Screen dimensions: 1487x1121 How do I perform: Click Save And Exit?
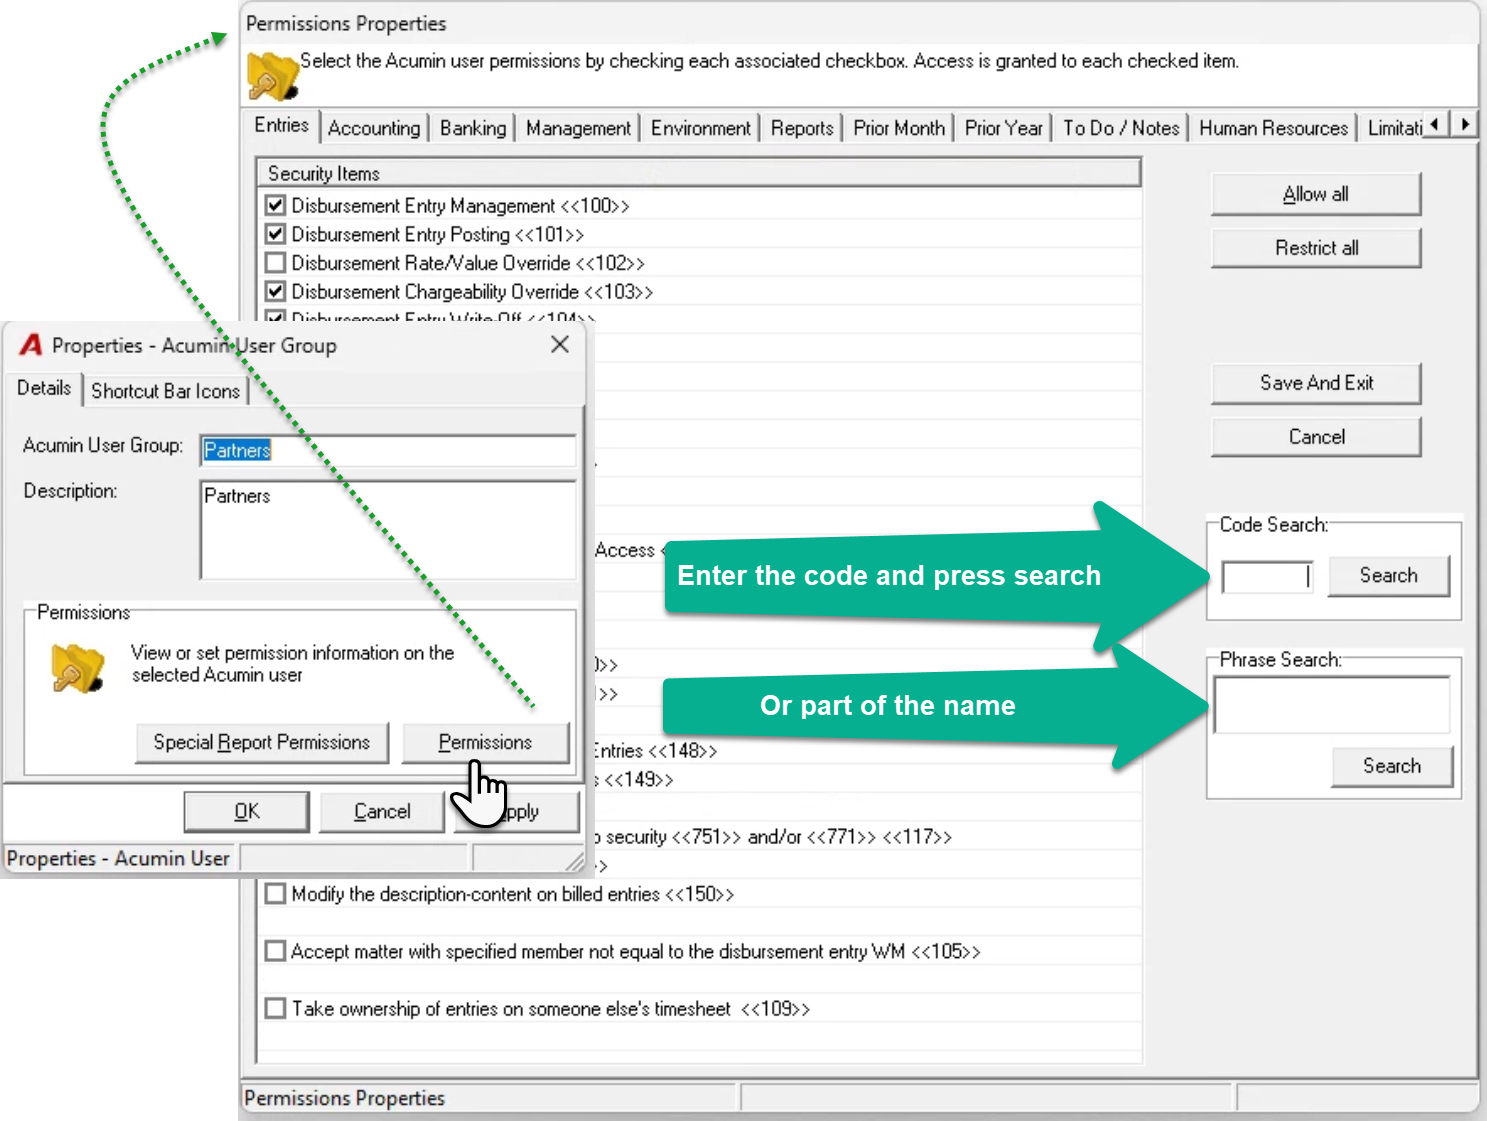click(1316, 383)
